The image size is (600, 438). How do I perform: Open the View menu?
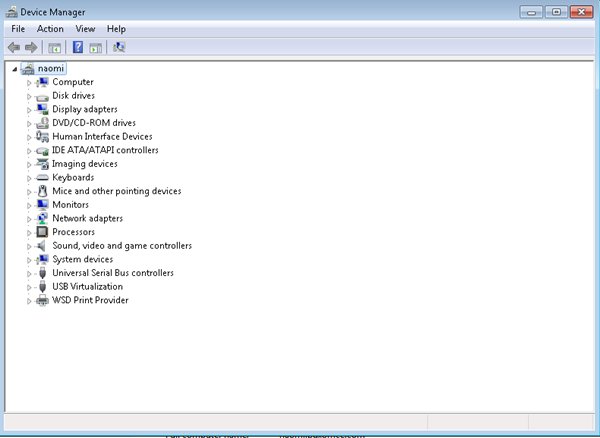(x=85, y=29)
